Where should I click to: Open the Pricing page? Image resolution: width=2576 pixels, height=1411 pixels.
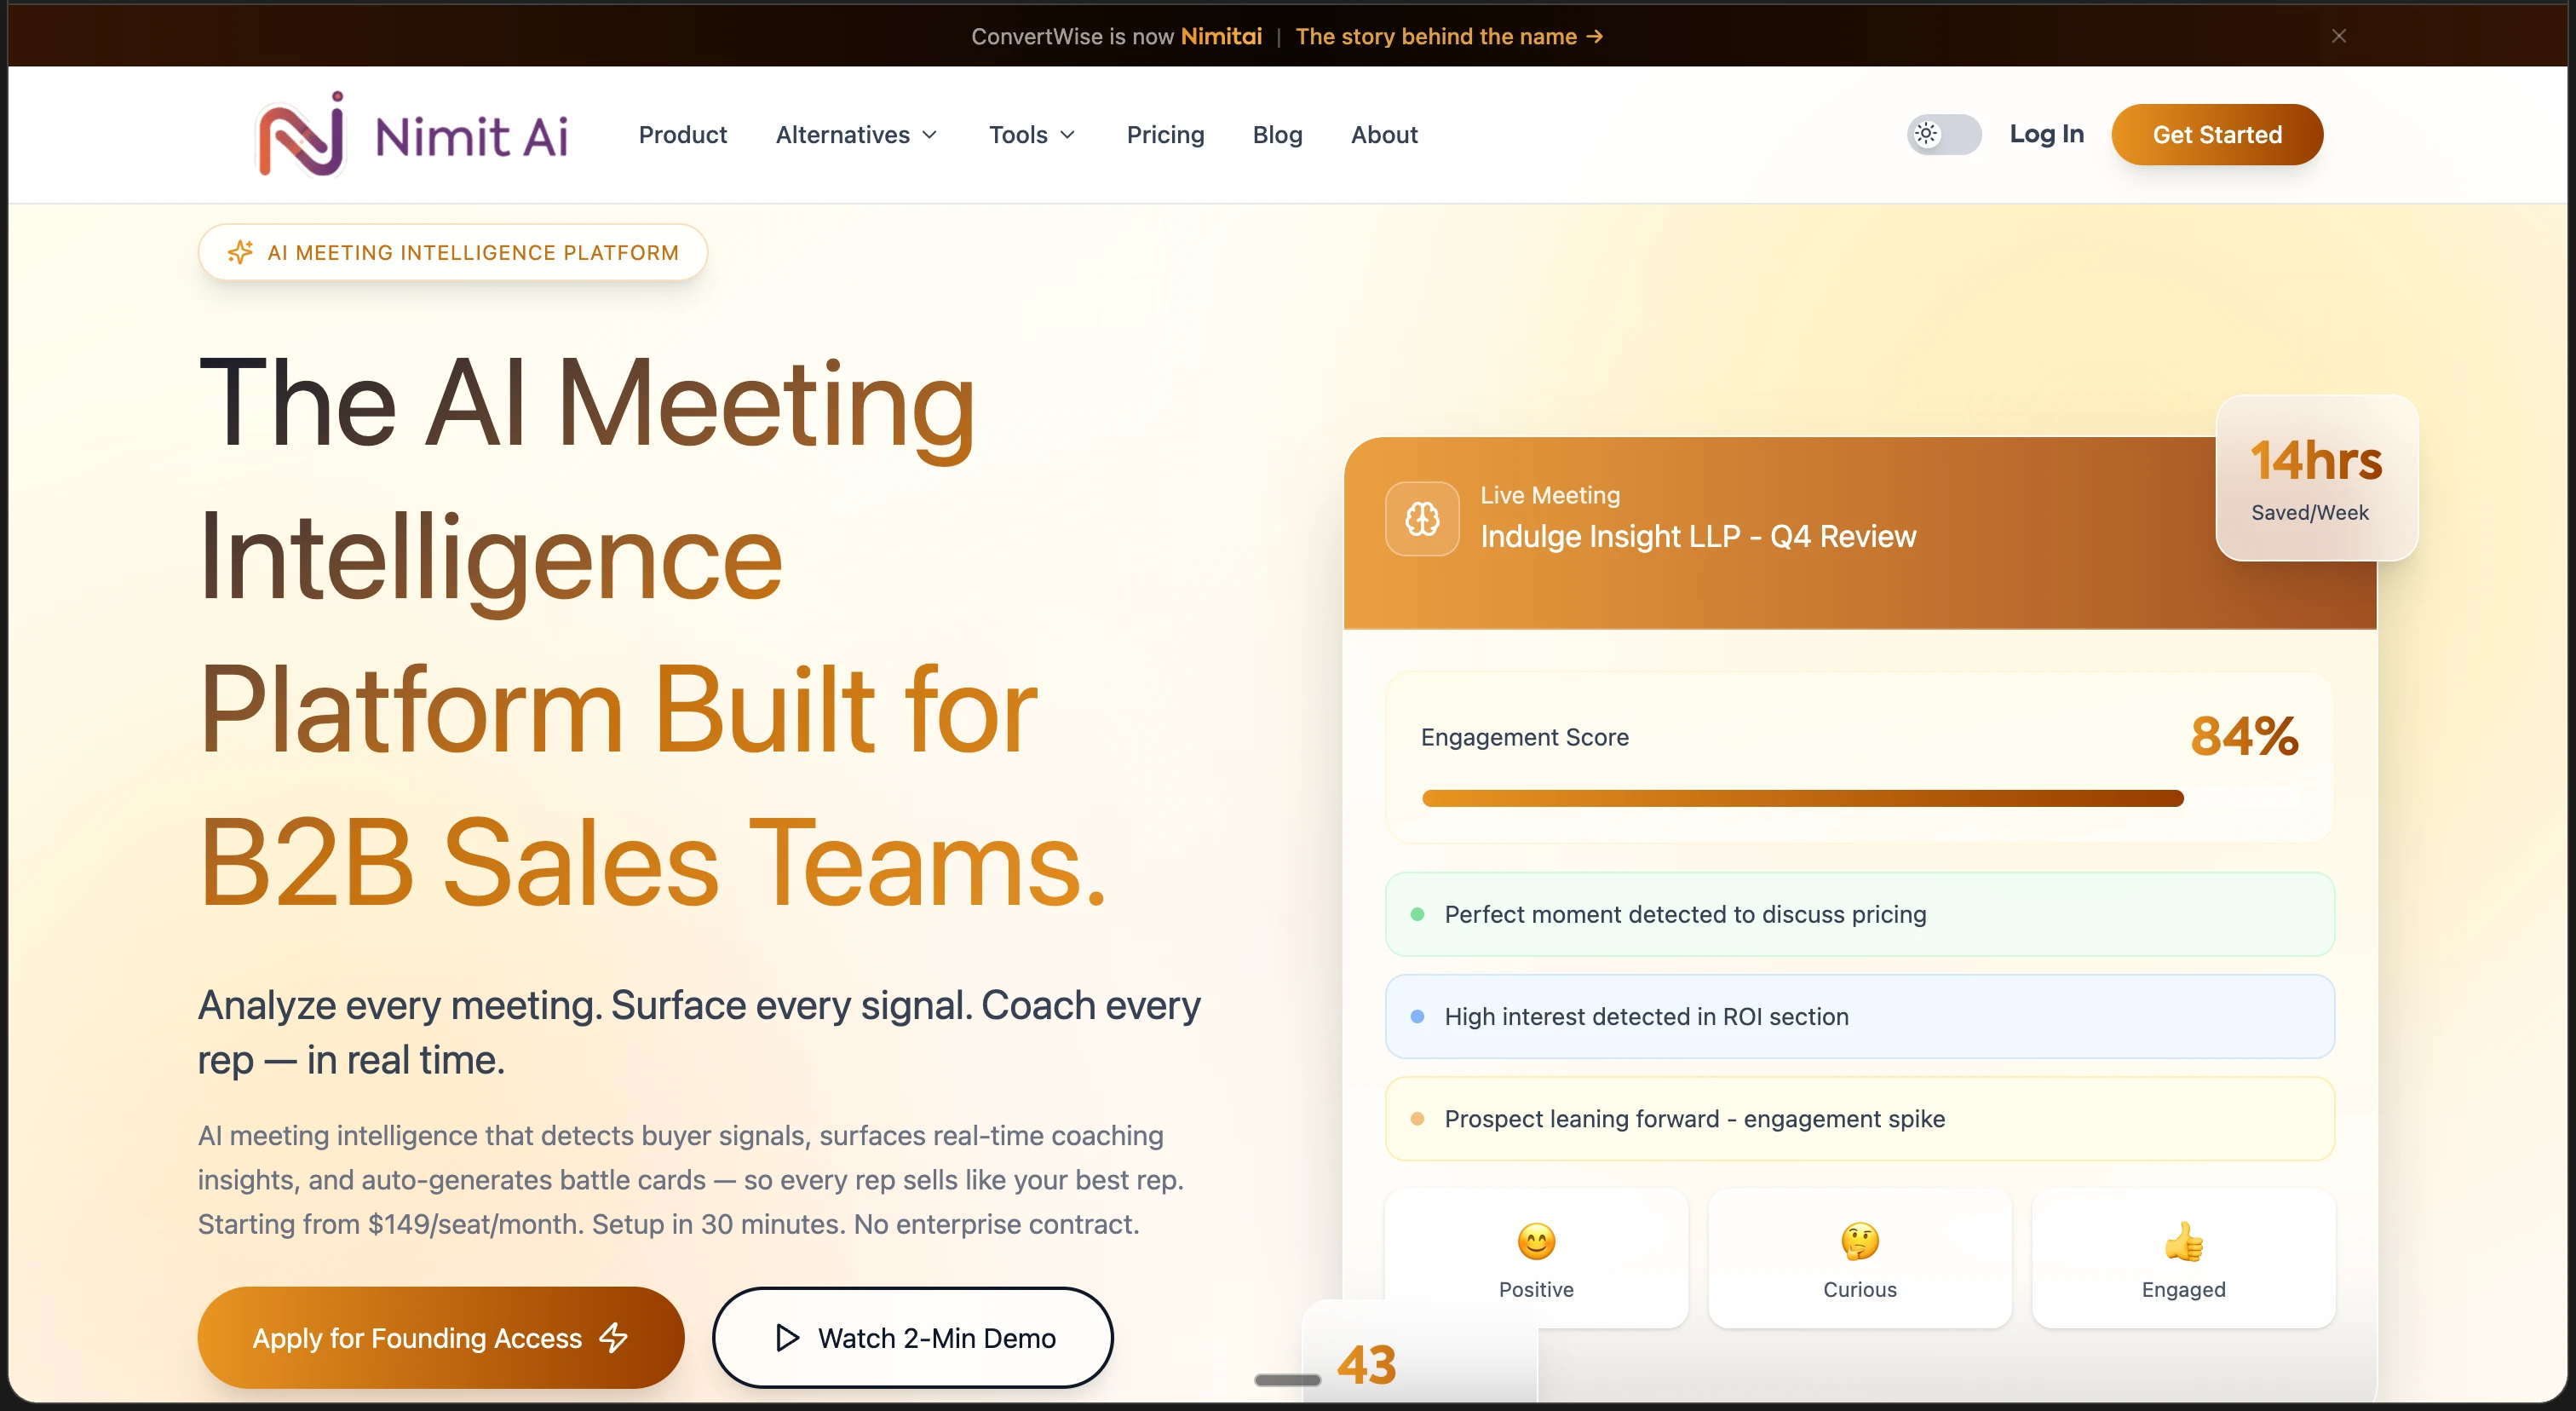[1165, 135]
